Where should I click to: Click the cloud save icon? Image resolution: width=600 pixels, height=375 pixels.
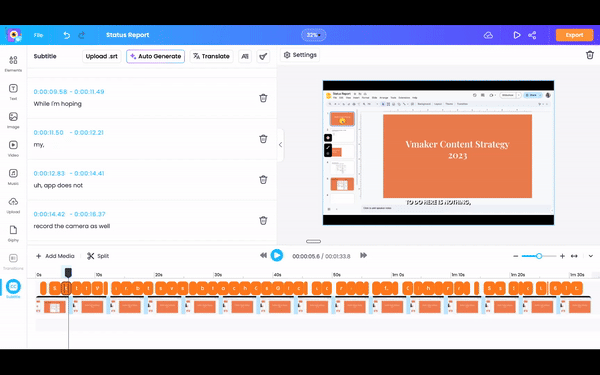click(x=488, y=35)
